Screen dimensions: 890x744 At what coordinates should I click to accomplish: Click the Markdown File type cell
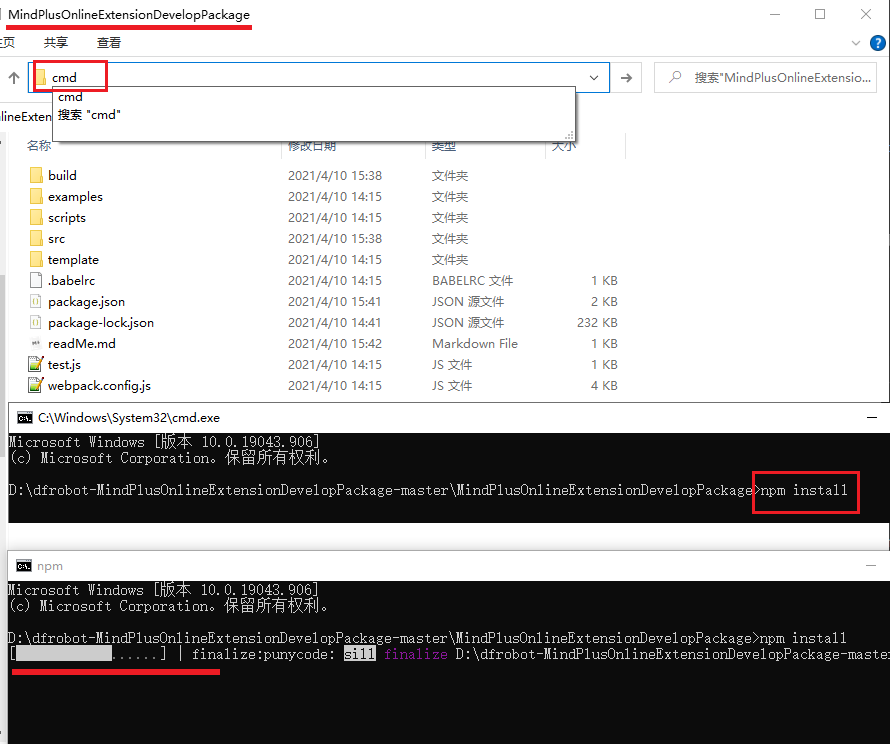coord(475,343)
